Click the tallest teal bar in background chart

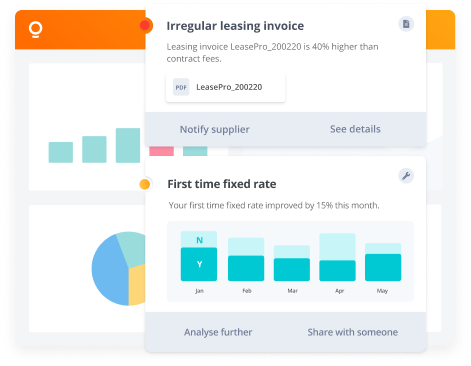[x=128, y=145]
